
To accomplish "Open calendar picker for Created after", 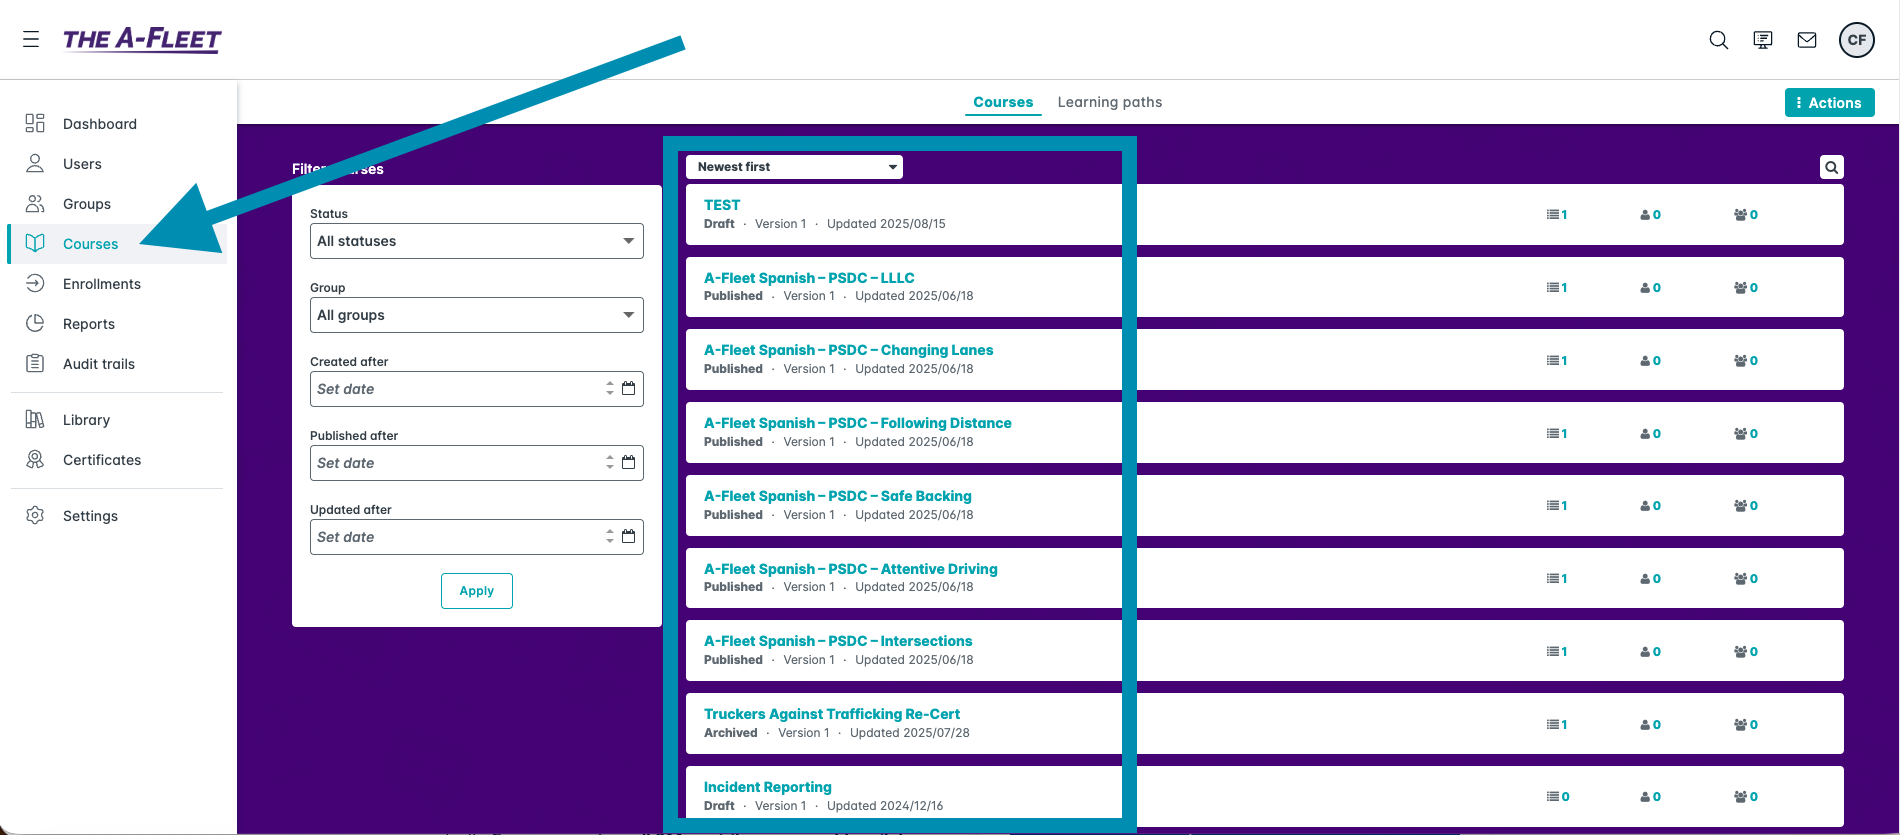I will coord(629,388).
